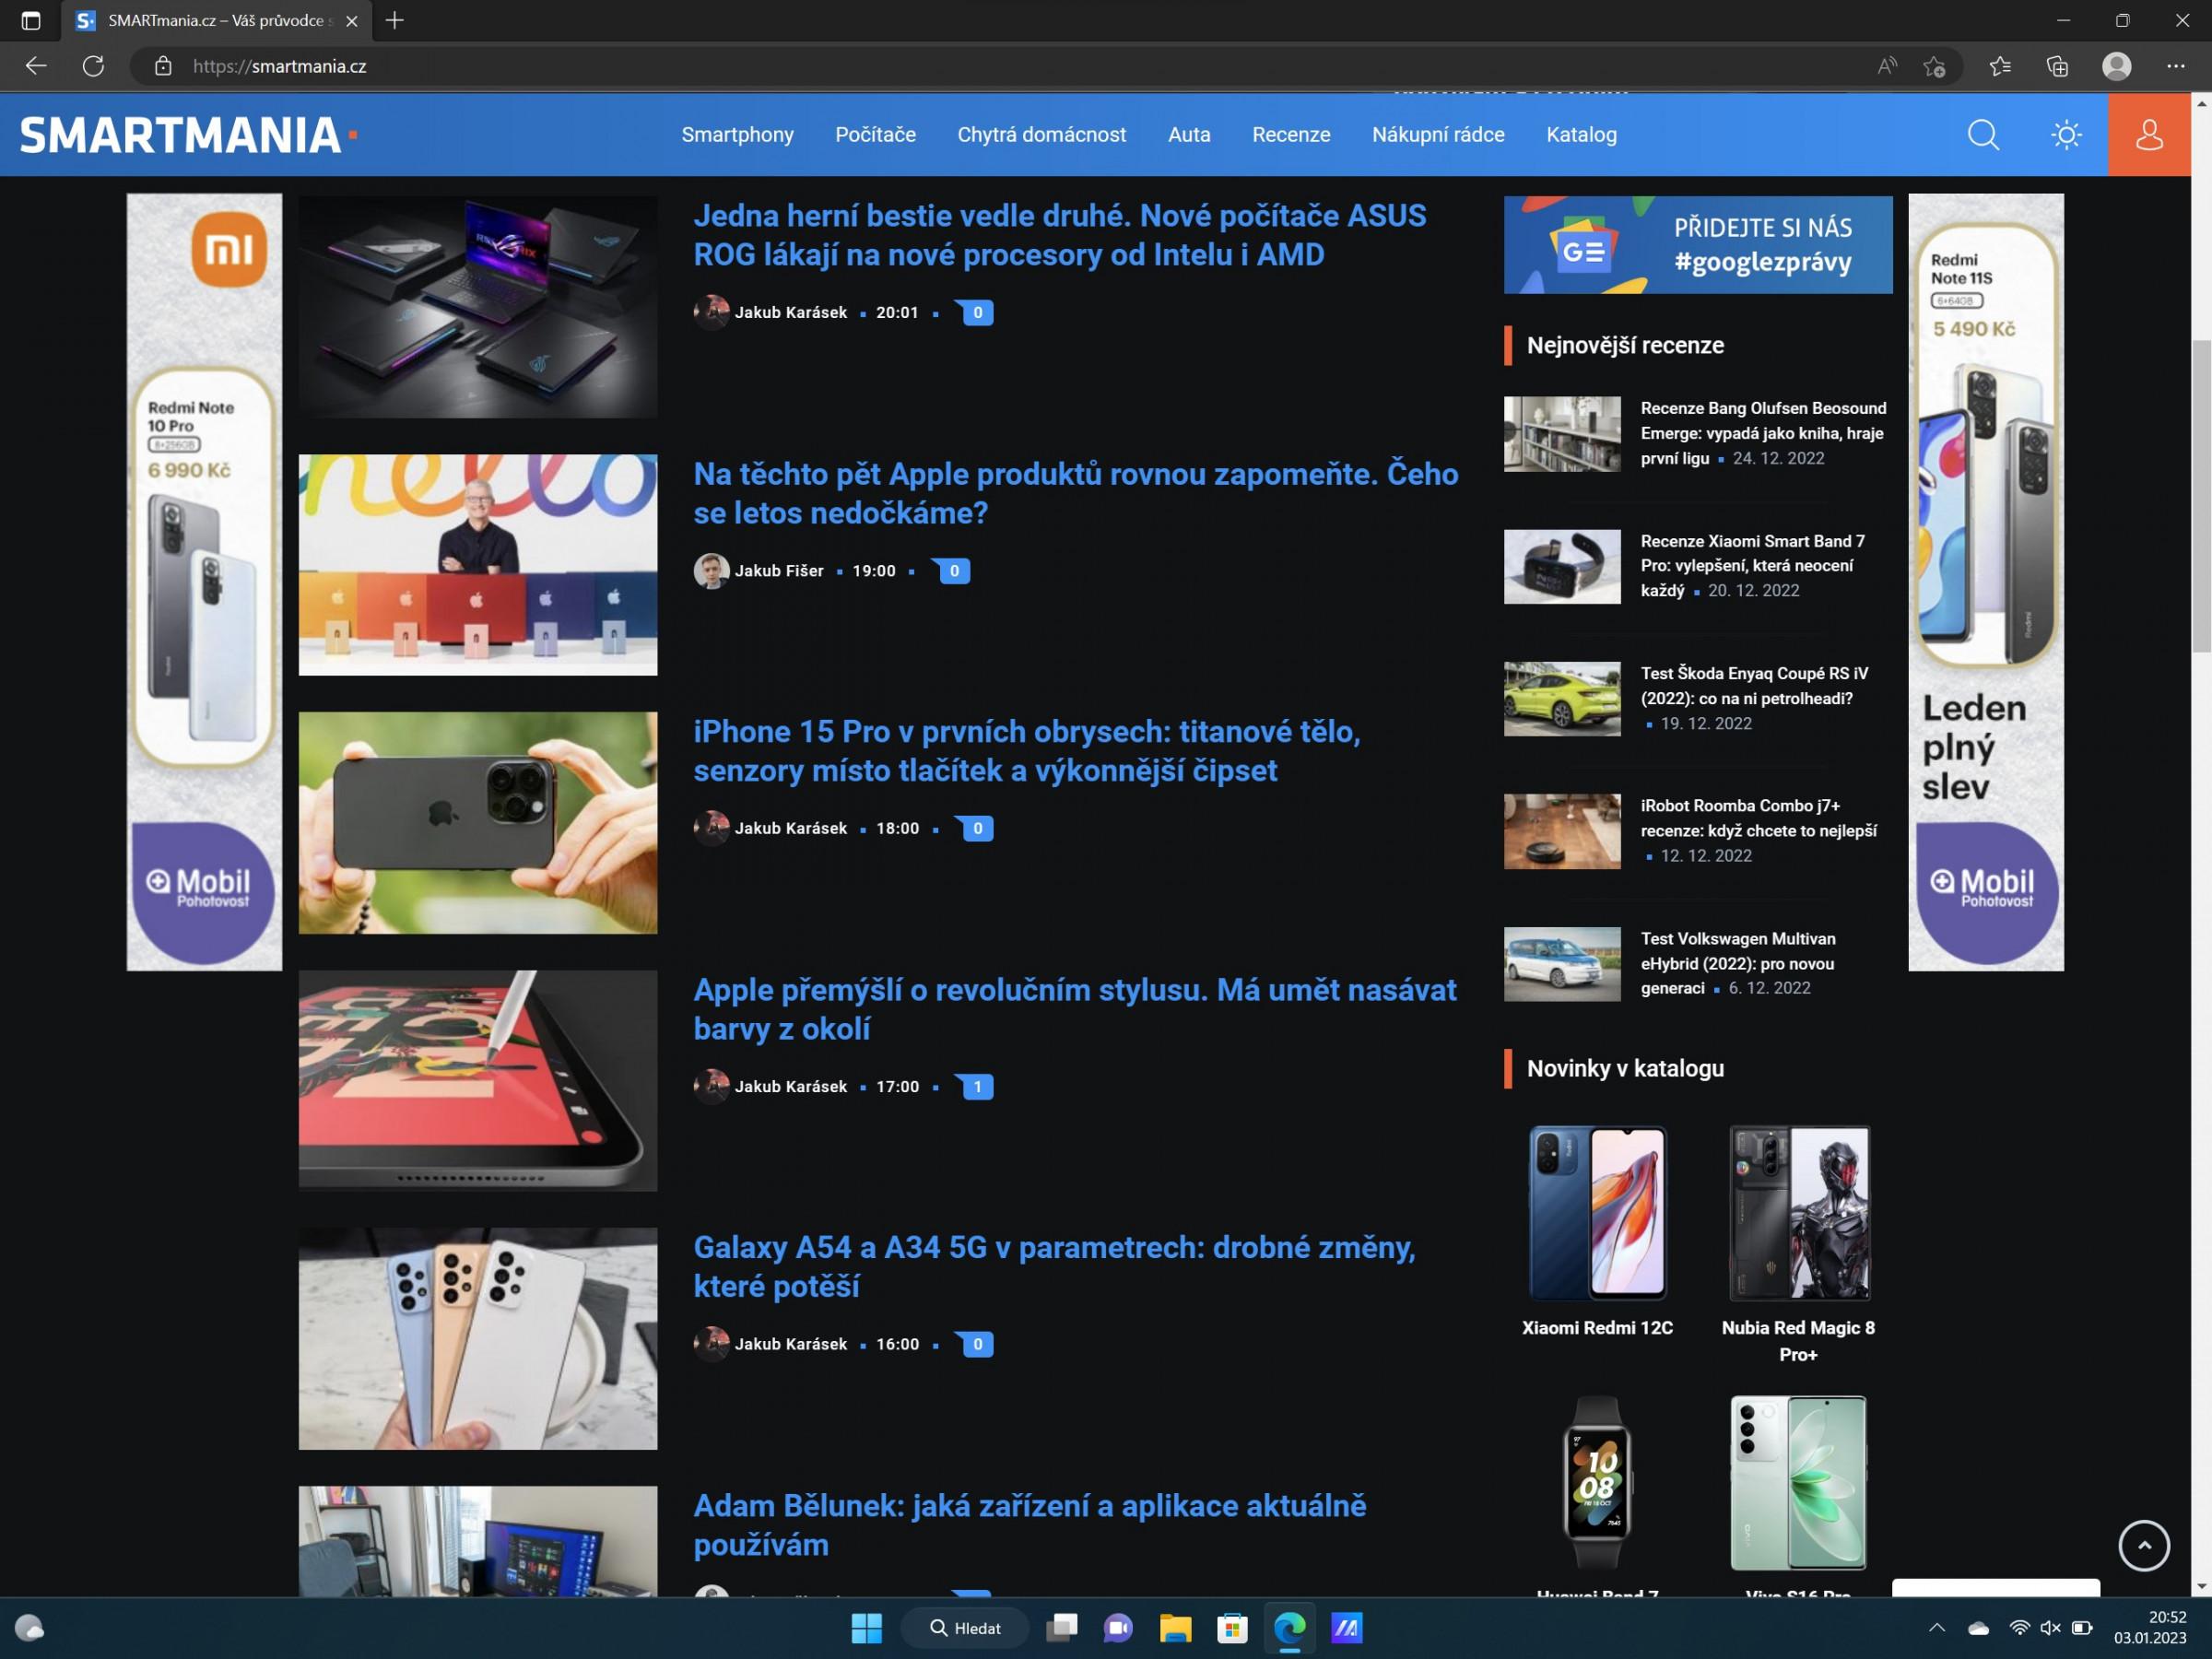Open Microsoft Store from taskbar

[1232, 1628]
